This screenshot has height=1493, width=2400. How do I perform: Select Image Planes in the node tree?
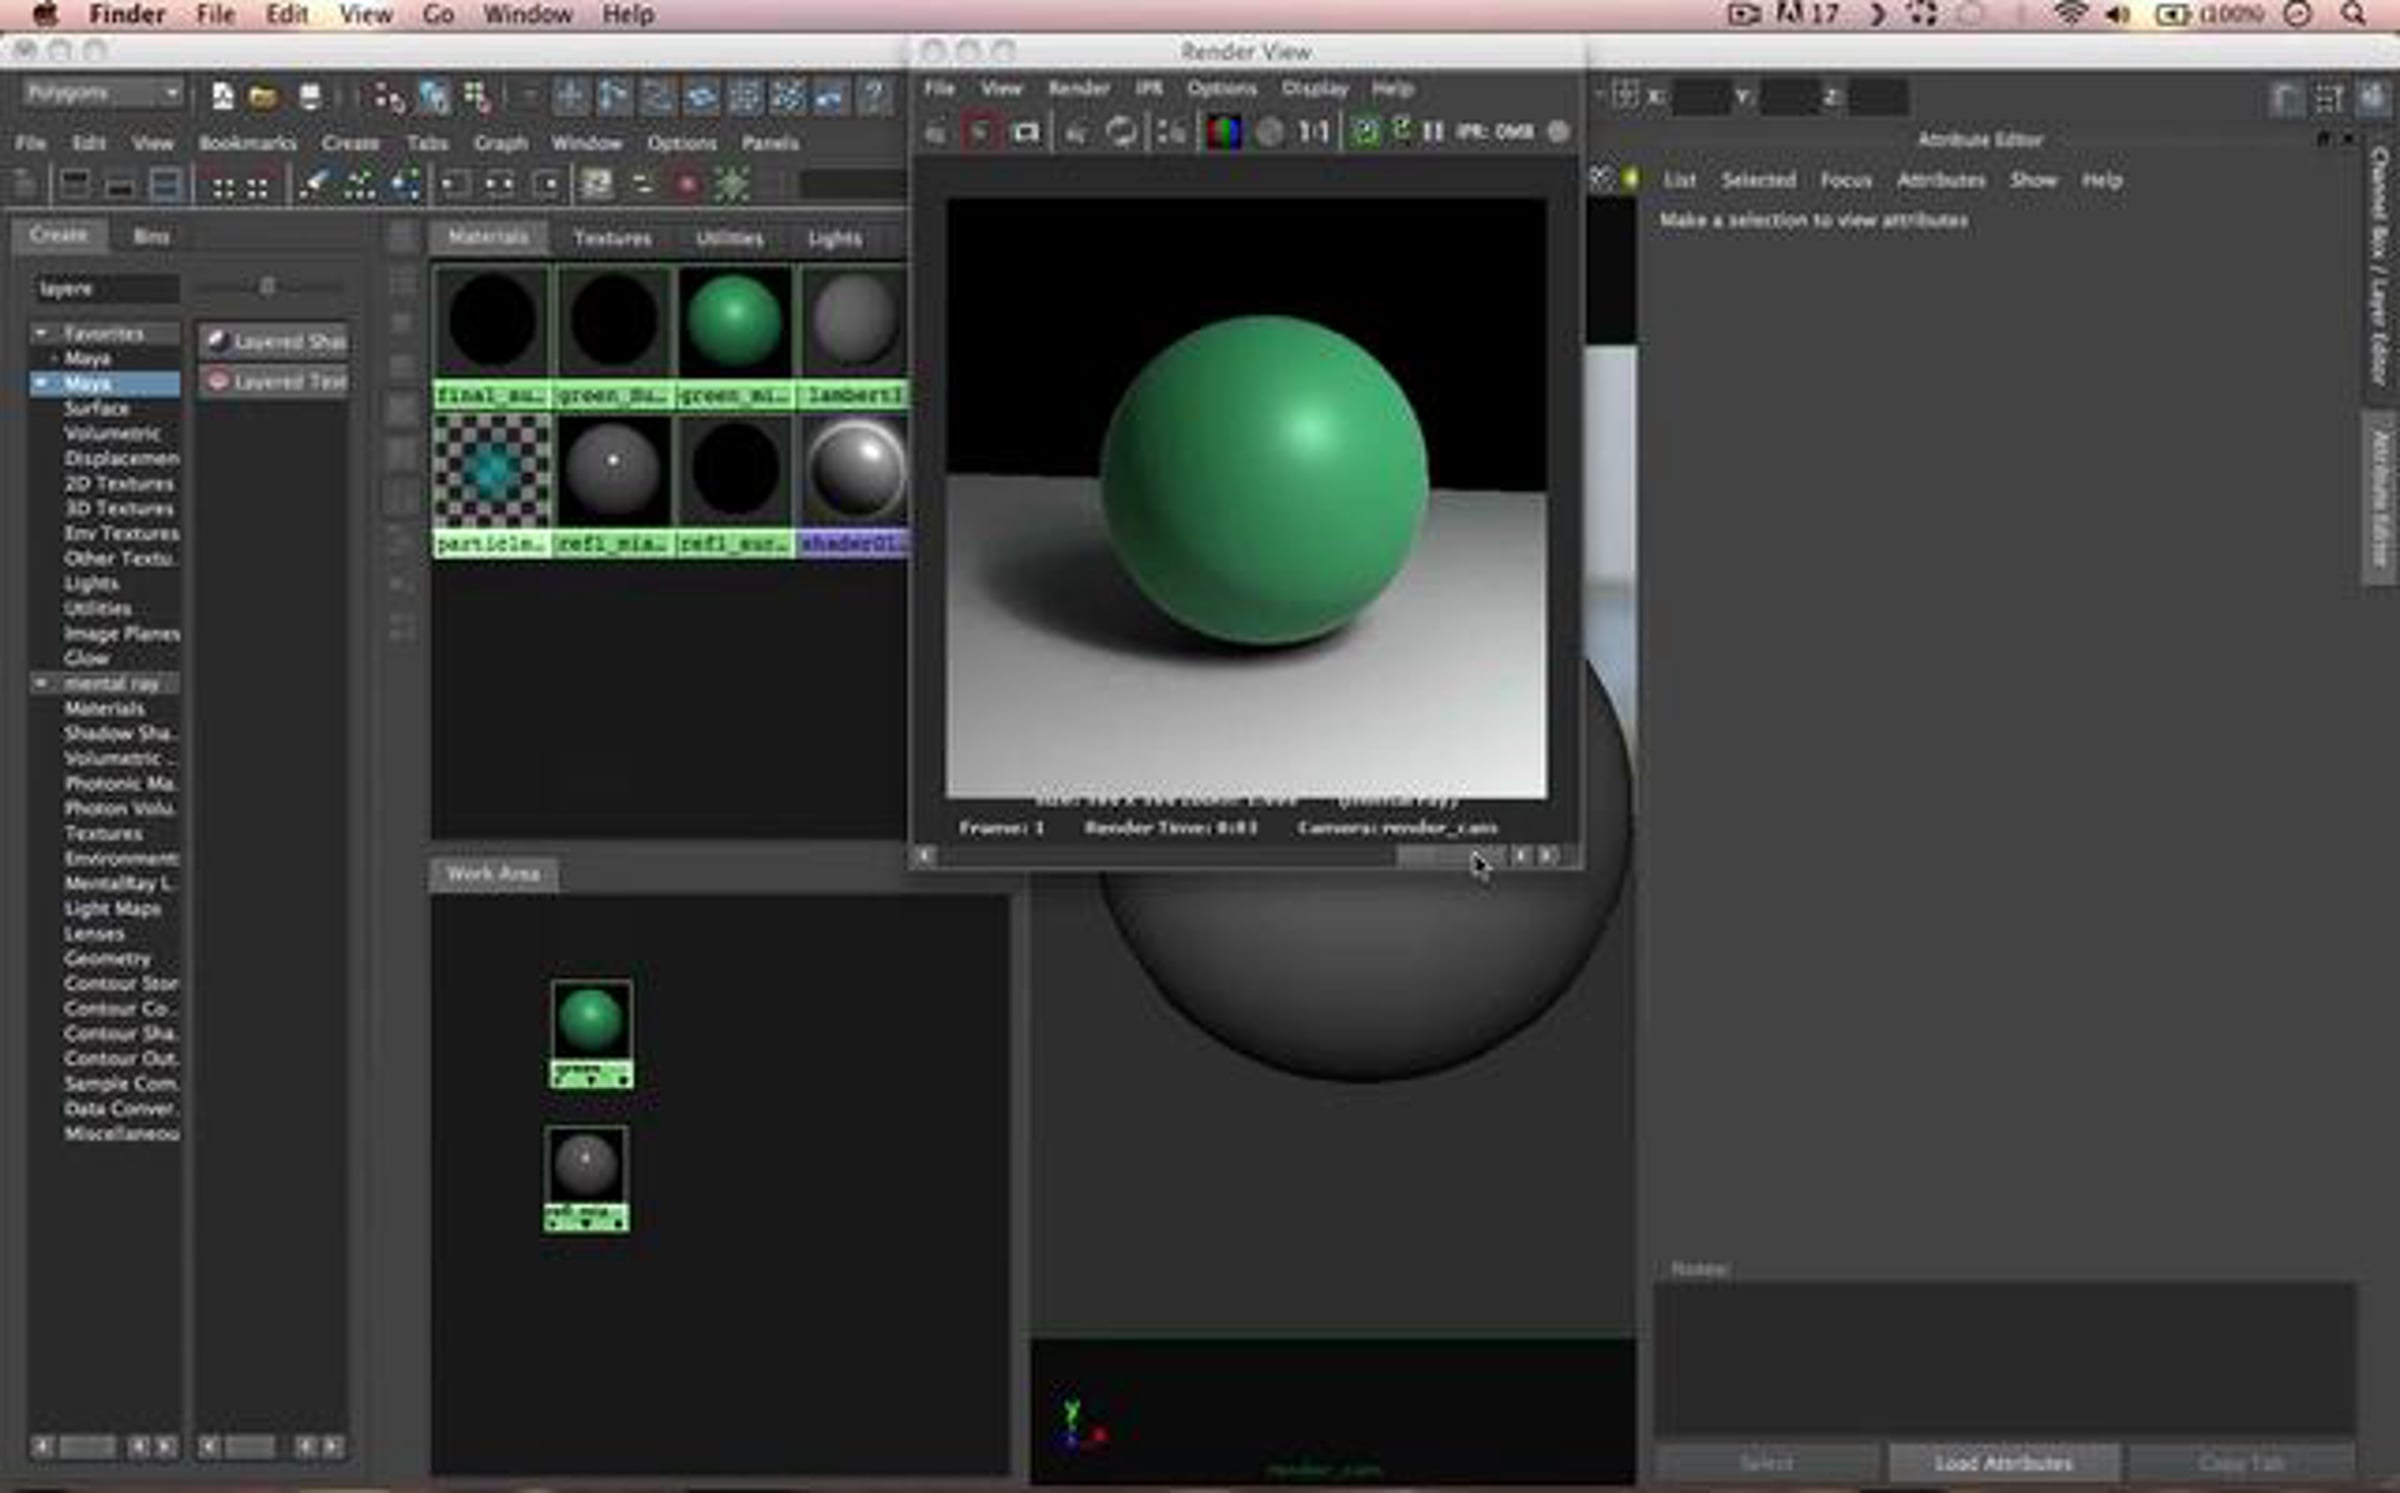[121, 633]
